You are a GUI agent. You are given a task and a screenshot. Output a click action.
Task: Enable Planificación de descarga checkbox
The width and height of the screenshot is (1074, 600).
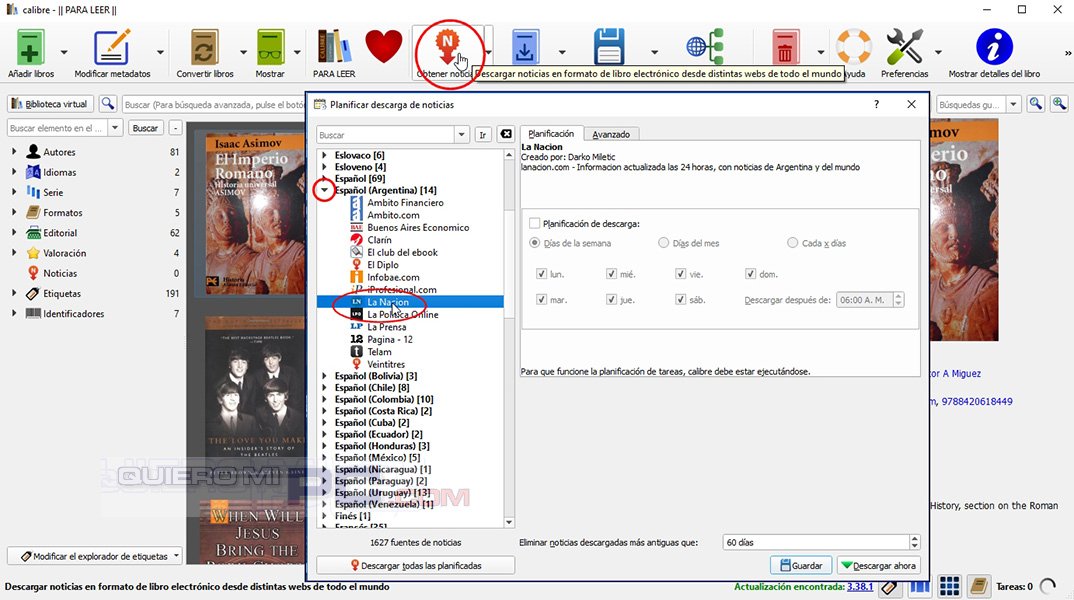pyautogui.click(x=534, y=223)
